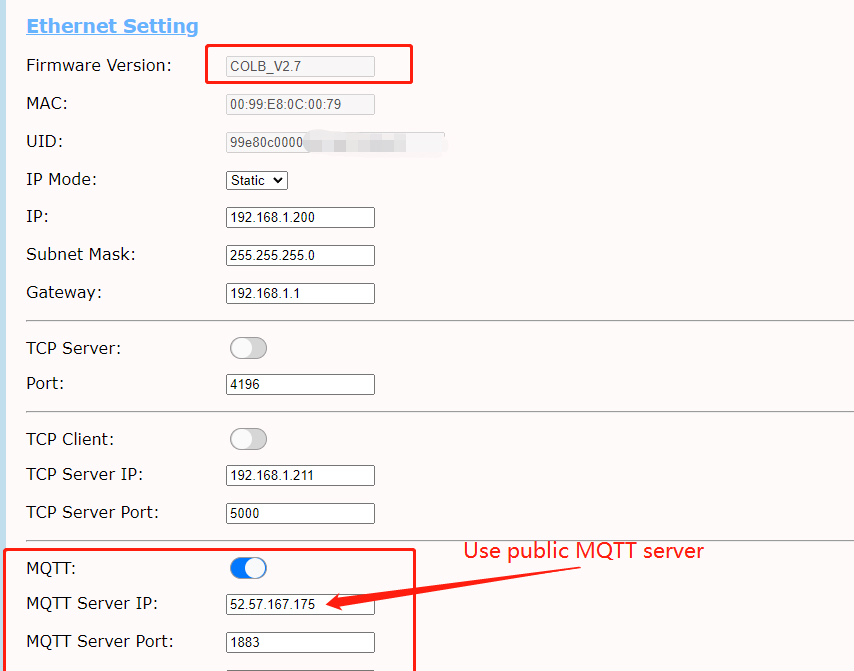Focus the MQTT Server Port field
This screenshot has height=671, width=854.
coord(300,642)
